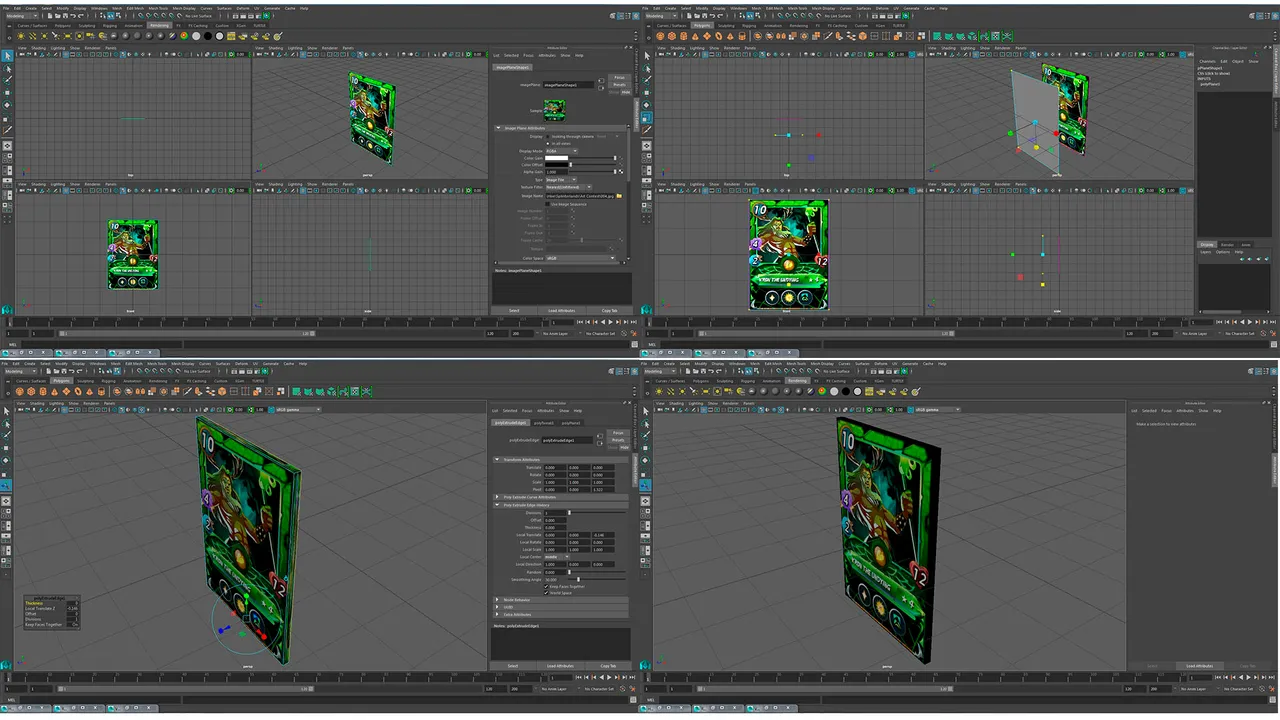The height and width of the screenshot is (720, 1280).
Task: Click the Smoothing Angle slider handle
Action: 578,579
